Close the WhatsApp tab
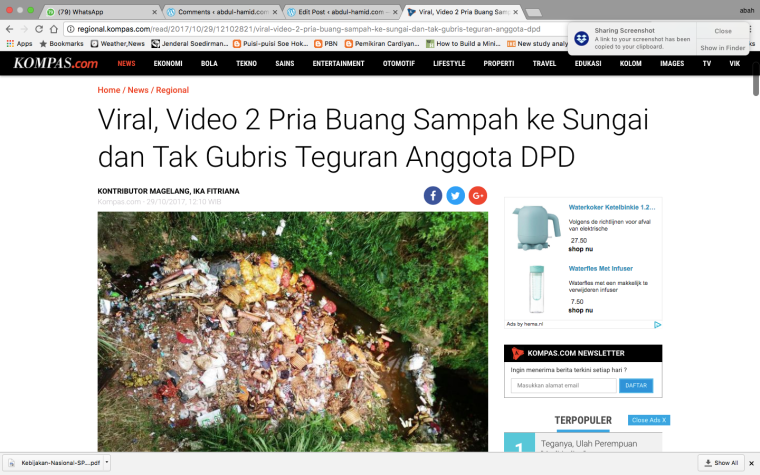Screen dimensions: 760x475 155,12
